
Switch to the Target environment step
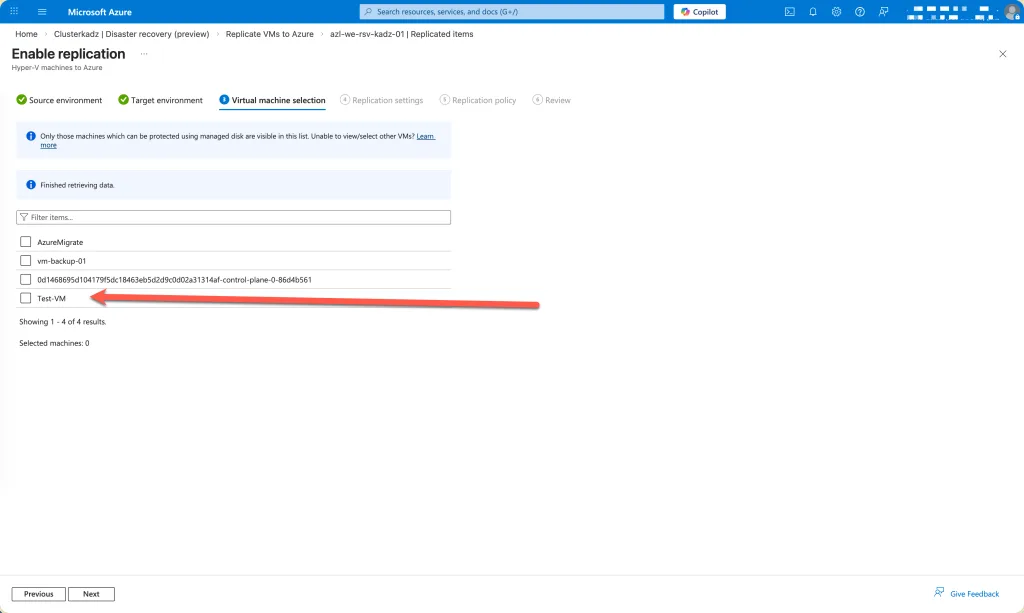pyautogui.click(x=161, y=100)
